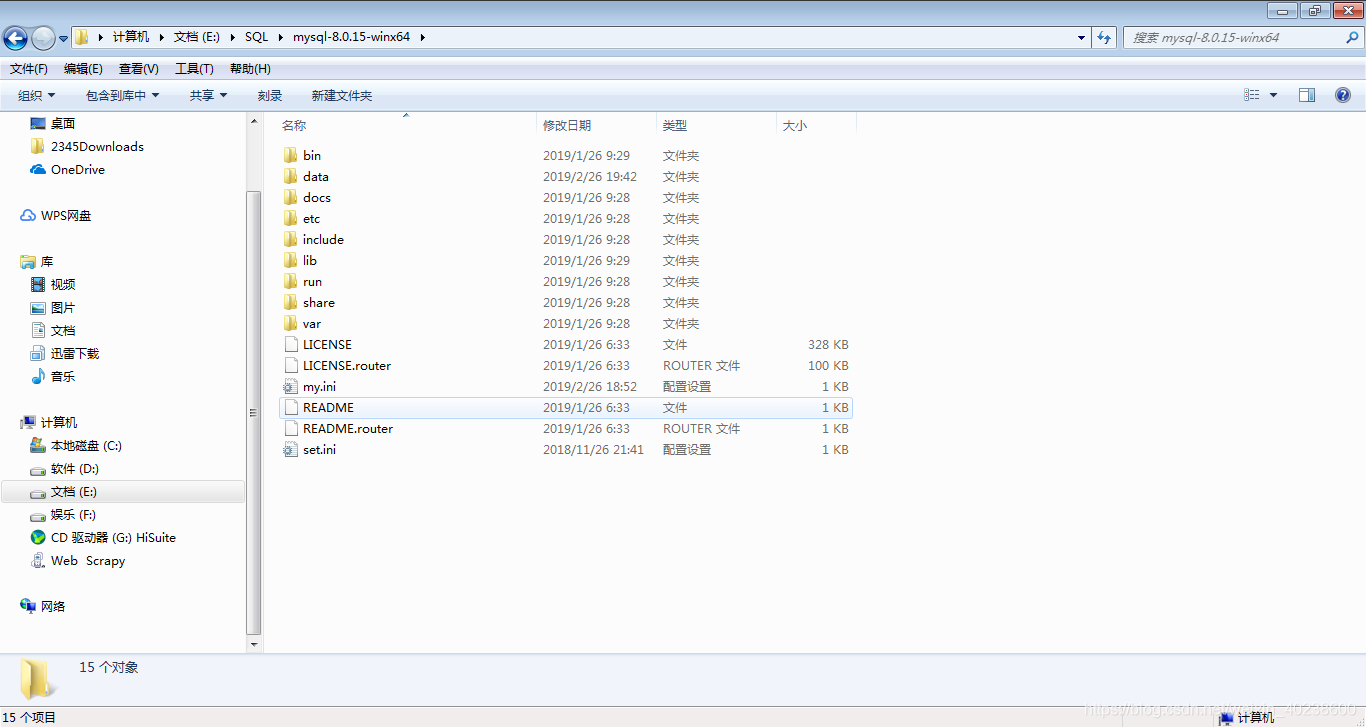Open the 工具(T) menu
The width and height of the screenshot is (1366, 728).
[194, 69]
